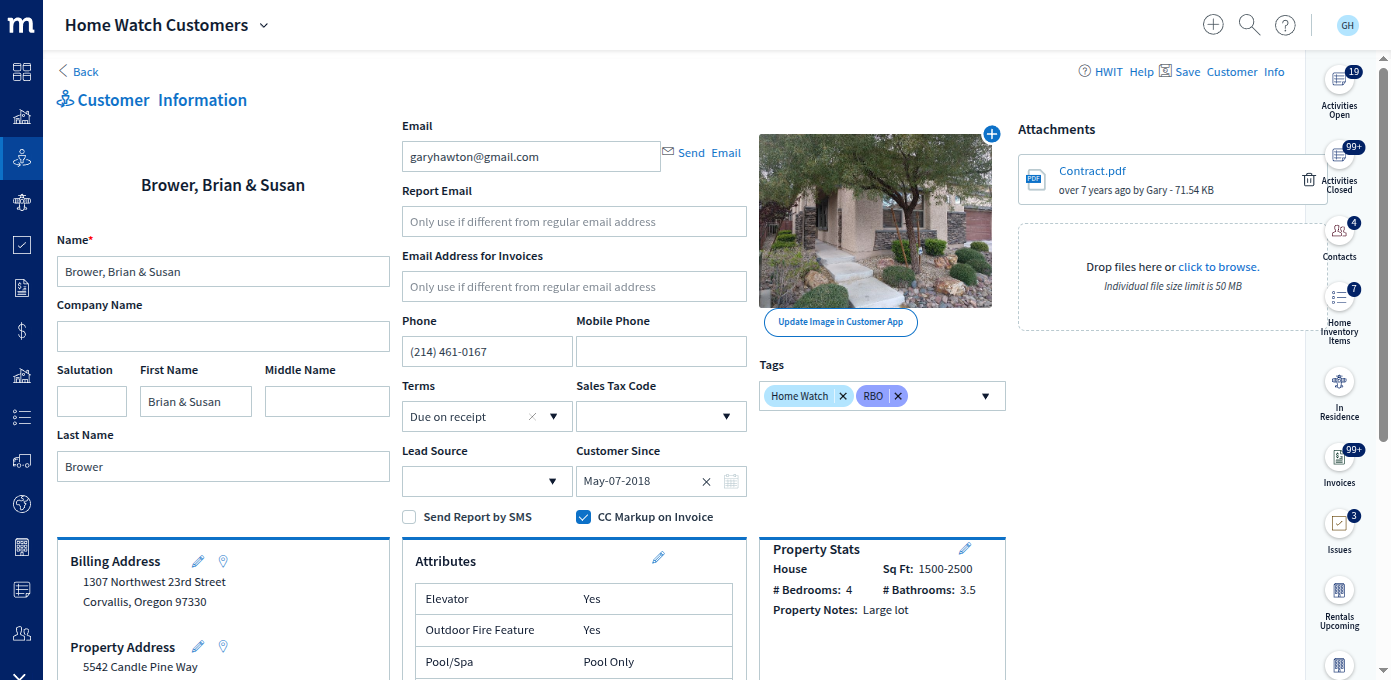Click the m logo home icon
The image size is (1391, 680).
(21, 25)
